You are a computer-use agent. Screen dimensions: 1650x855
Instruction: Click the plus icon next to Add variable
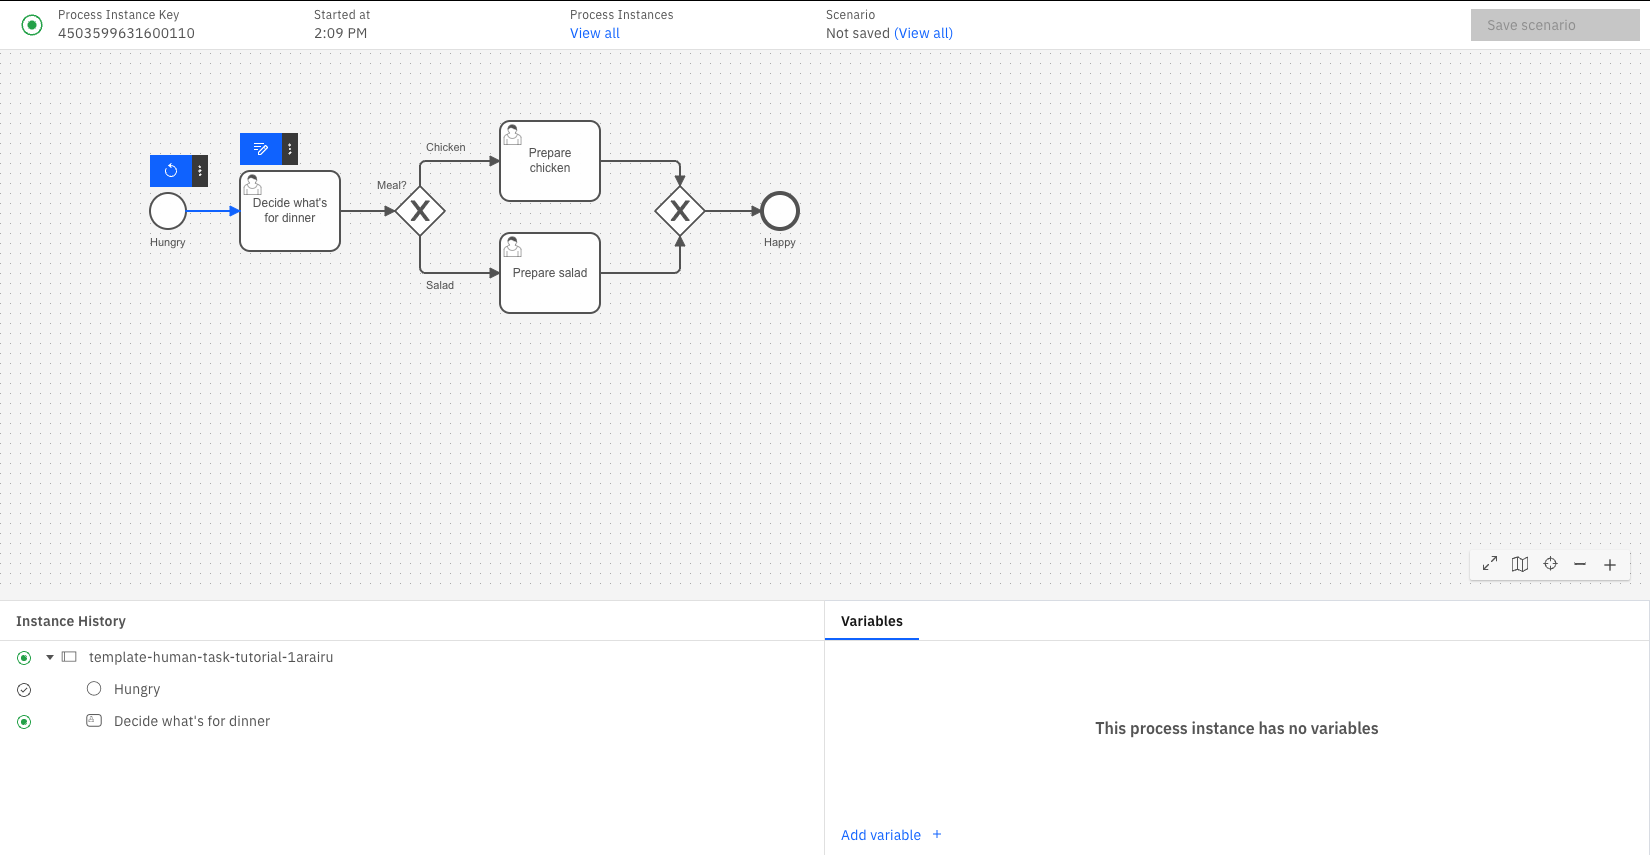coord(937,834)
